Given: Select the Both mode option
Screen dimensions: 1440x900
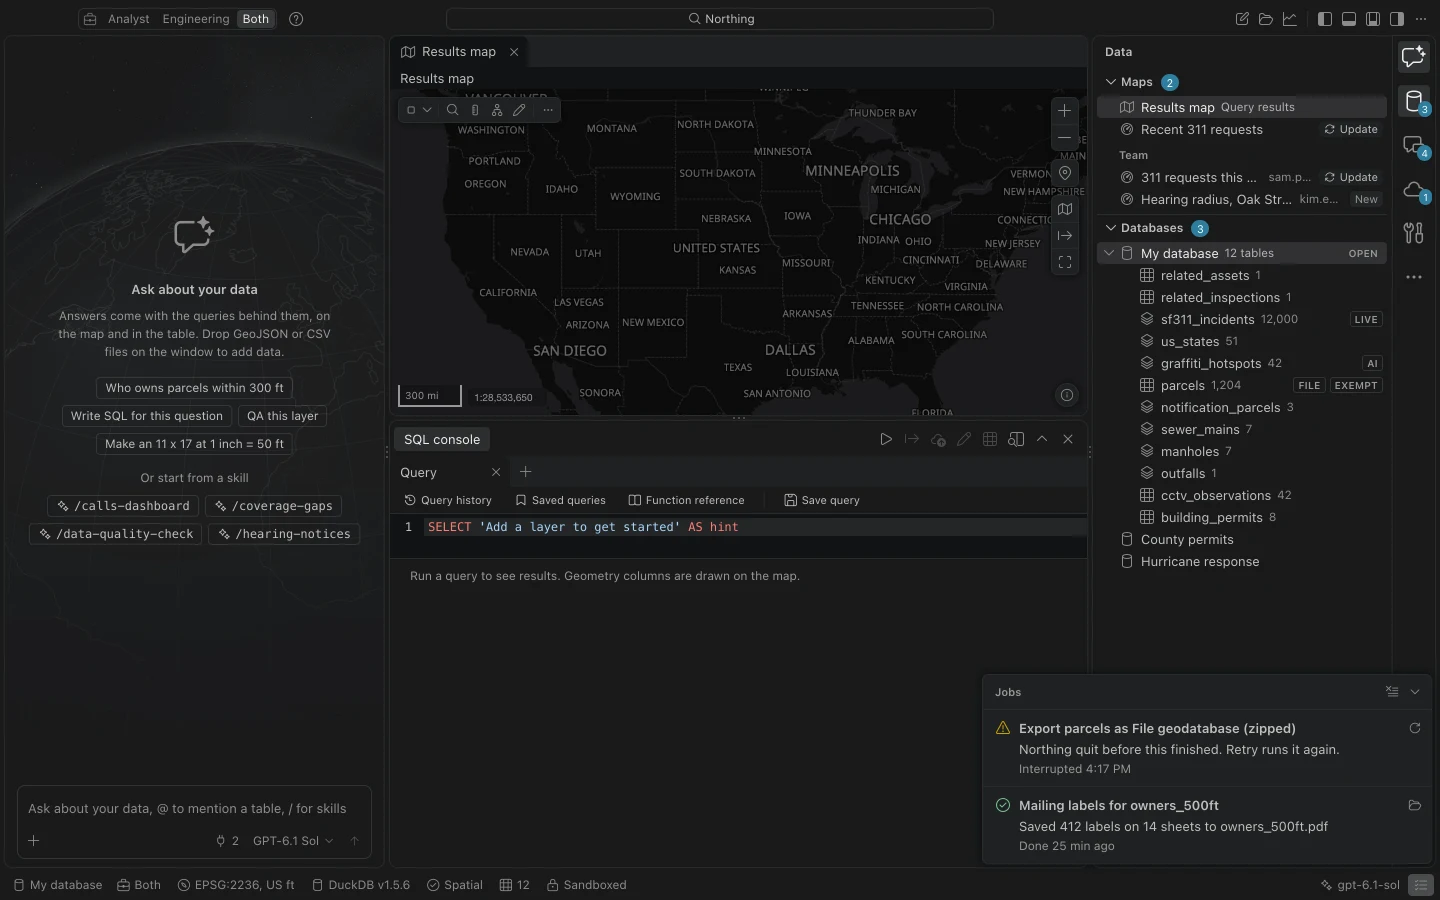Looking at the screenshot, I should pos(256,19).
